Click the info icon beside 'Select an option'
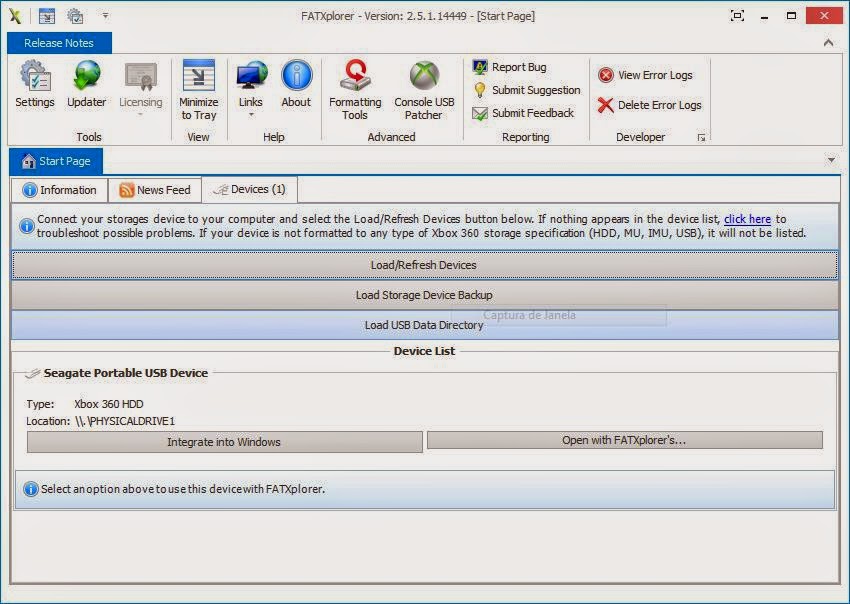The image size is (850, 604). pos(31,489)
